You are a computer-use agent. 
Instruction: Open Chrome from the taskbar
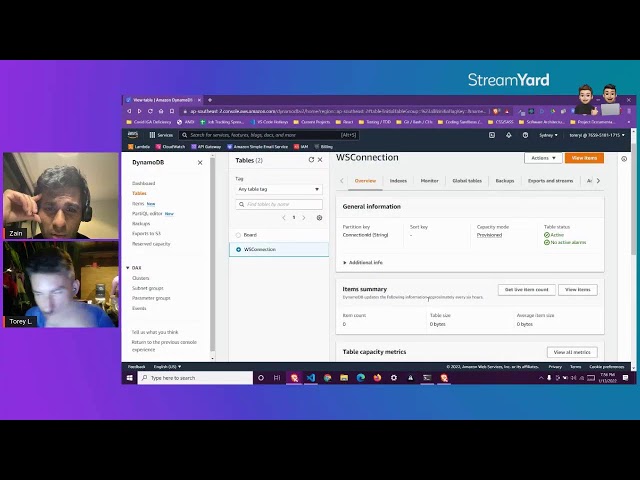pos(327,378)
